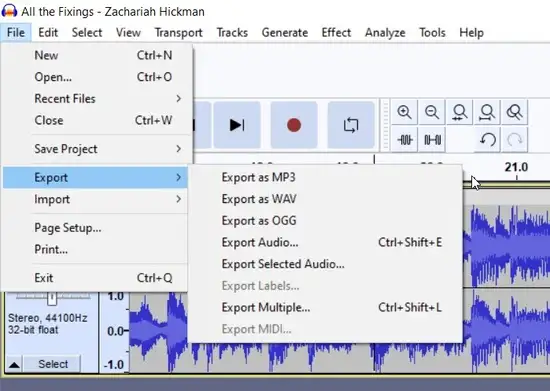This screenshot has width=550, height=391.
Task: Open the Generate menu
Action: click(285, 33)
